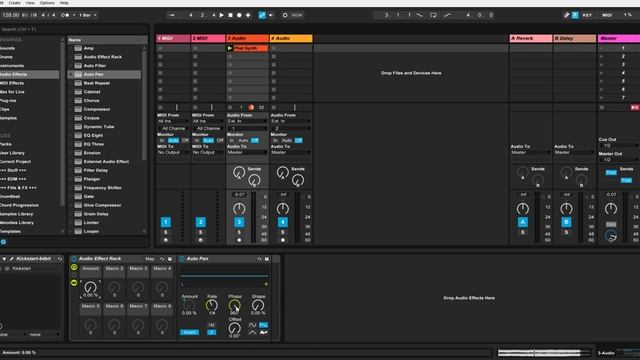Open track 4 Audio From Ext. In dropdown
The image size is (640, 360).
point(291,121)
